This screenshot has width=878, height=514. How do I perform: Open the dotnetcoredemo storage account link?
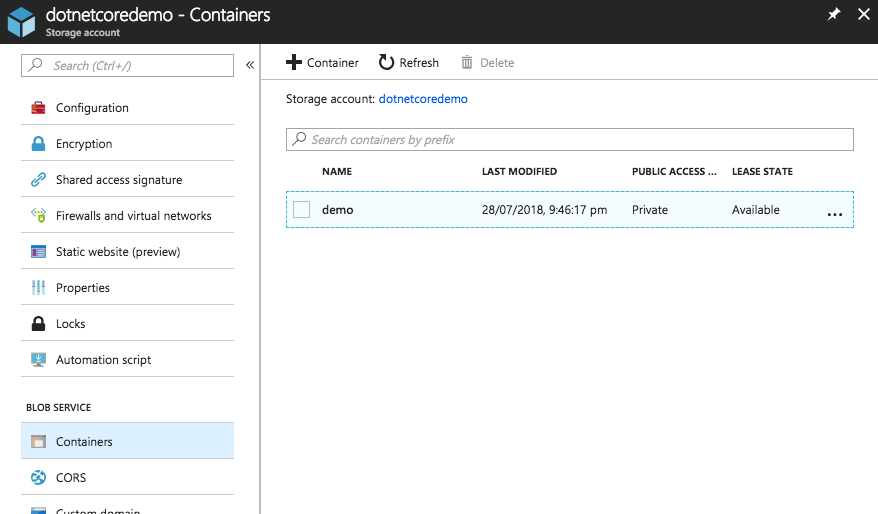423,99
